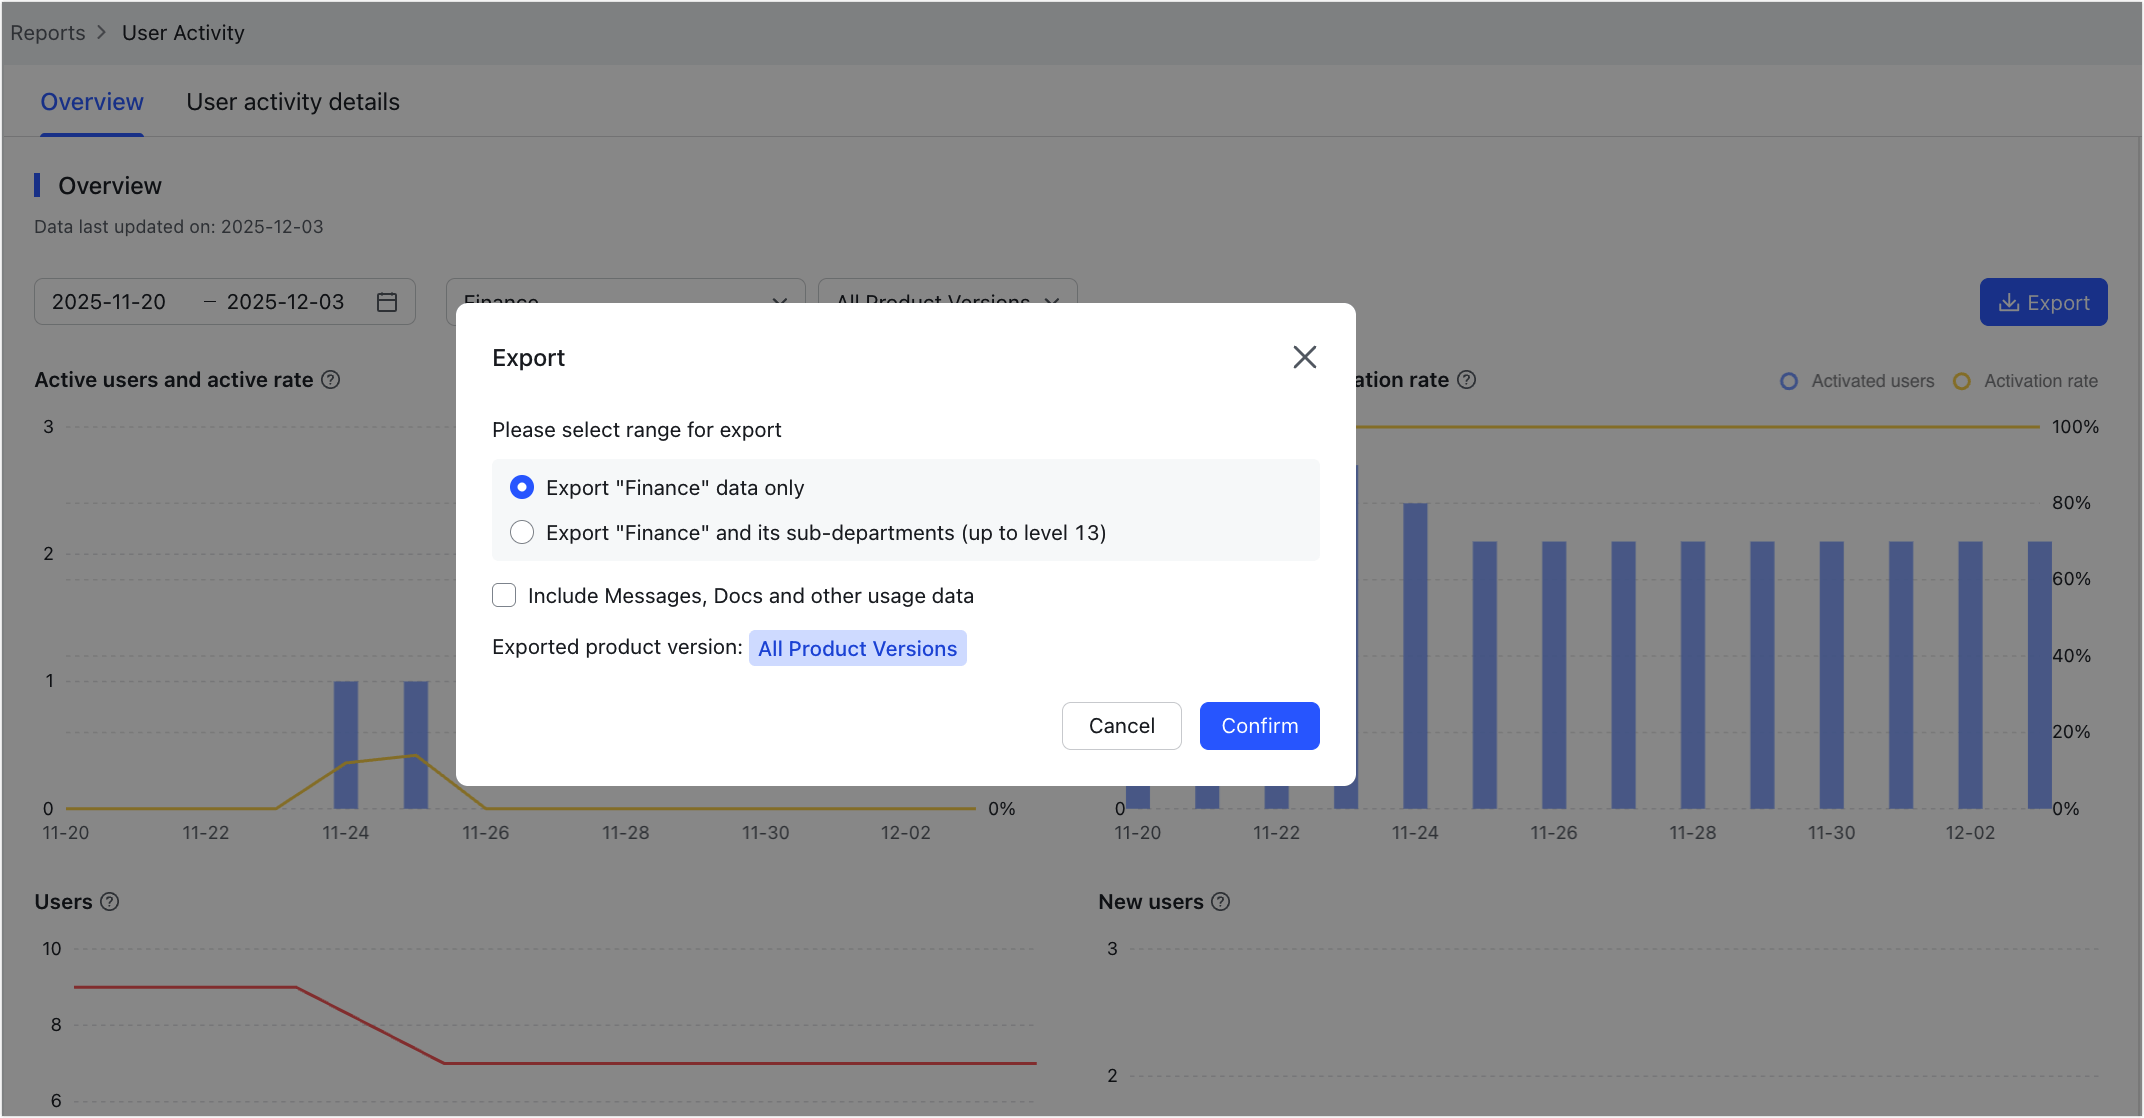This screenshot has height=1118, width=2144.
Task: Click the User Activity breadcrumb text
Action: tap(183, 33)
